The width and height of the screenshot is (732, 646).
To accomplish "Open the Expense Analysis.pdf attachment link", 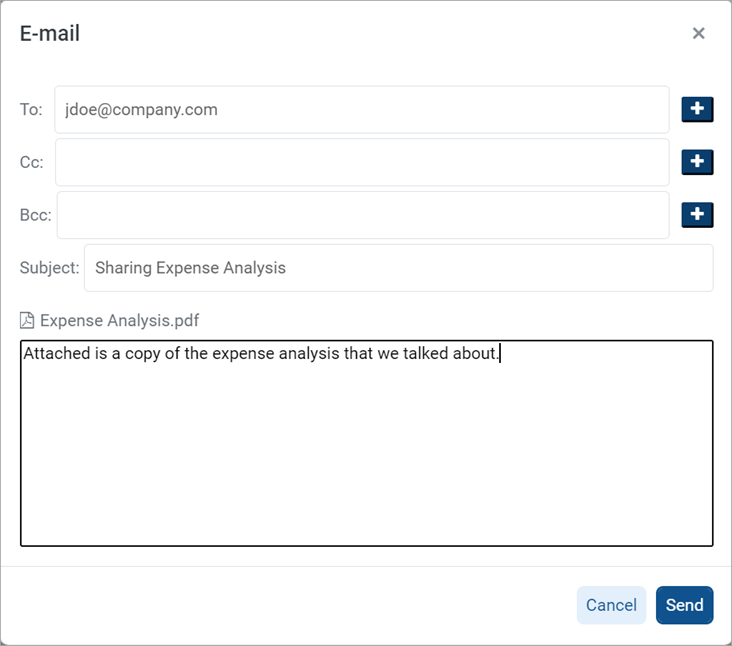I will click(119, 321).
